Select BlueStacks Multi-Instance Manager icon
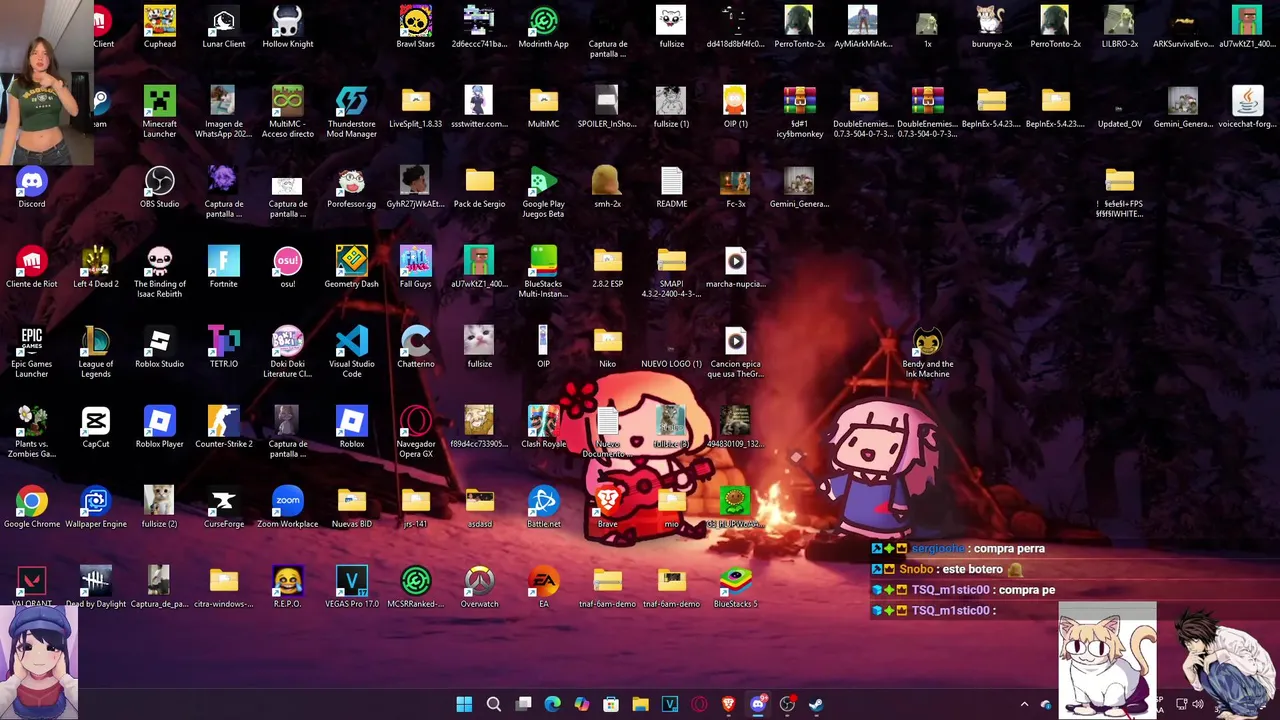Screen dimensions: 1280x720 [543, 272]
